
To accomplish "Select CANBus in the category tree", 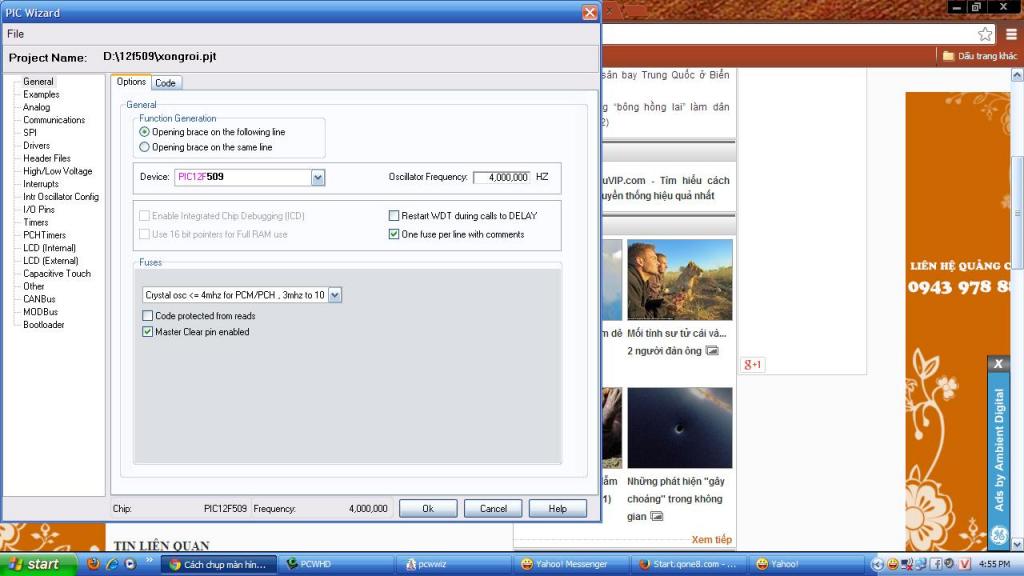I will pyautogui.click(x=39, y=299).
